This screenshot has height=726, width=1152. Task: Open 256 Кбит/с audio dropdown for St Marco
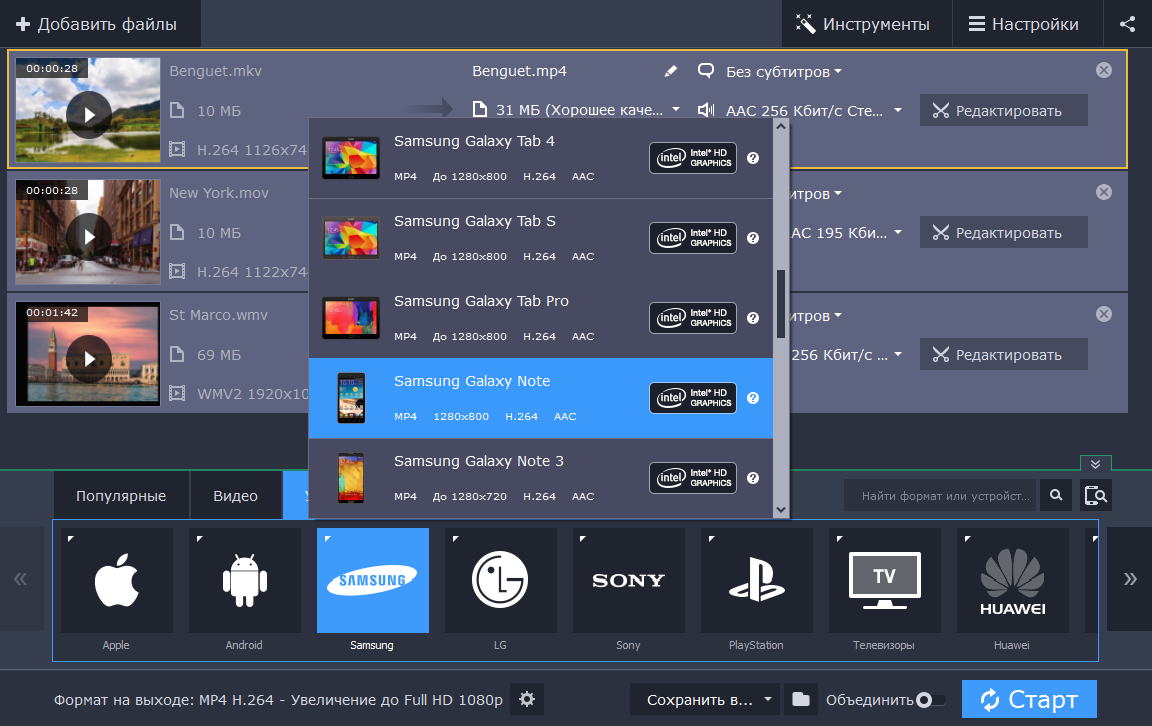(846, 355)
